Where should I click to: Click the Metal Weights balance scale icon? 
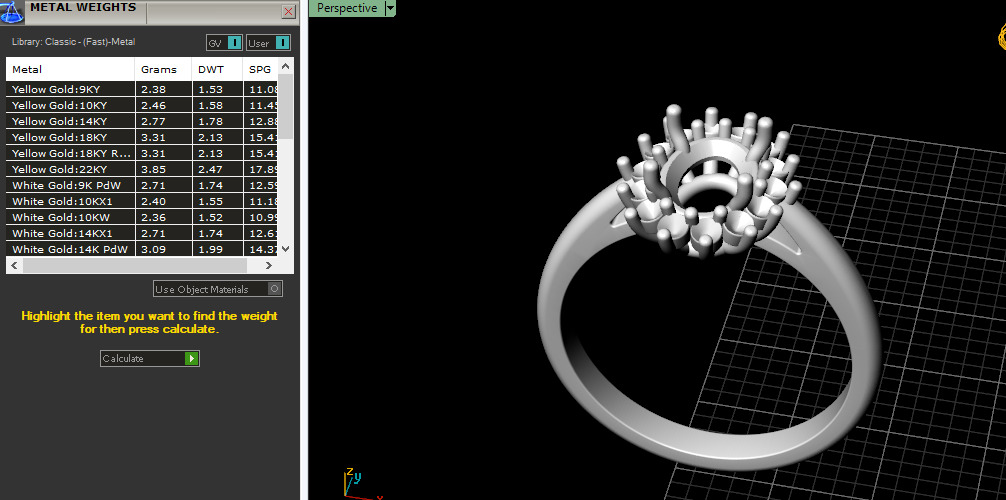coord(11,11)
